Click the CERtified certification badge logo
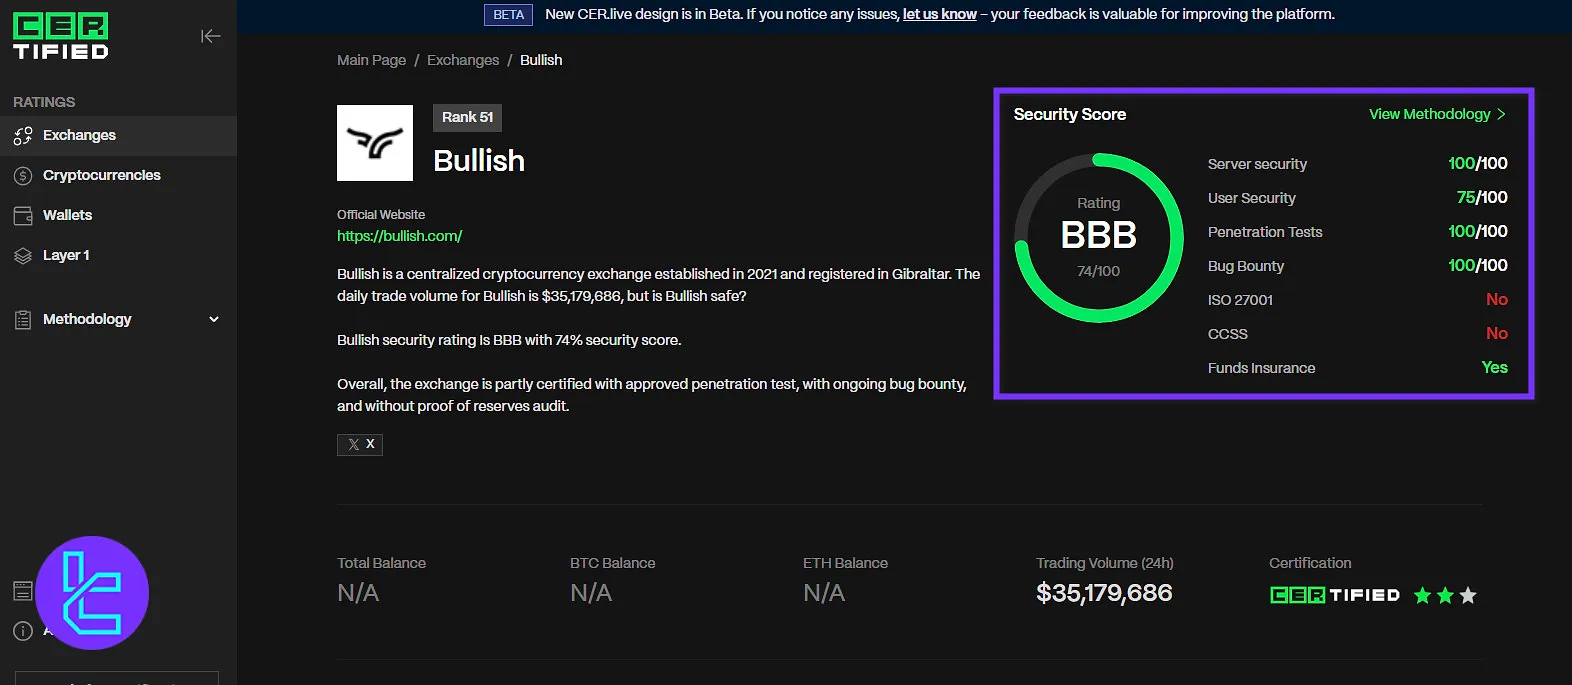Image resolution: width=1572 pixels, height=685 pixels. pos(1334,595)
